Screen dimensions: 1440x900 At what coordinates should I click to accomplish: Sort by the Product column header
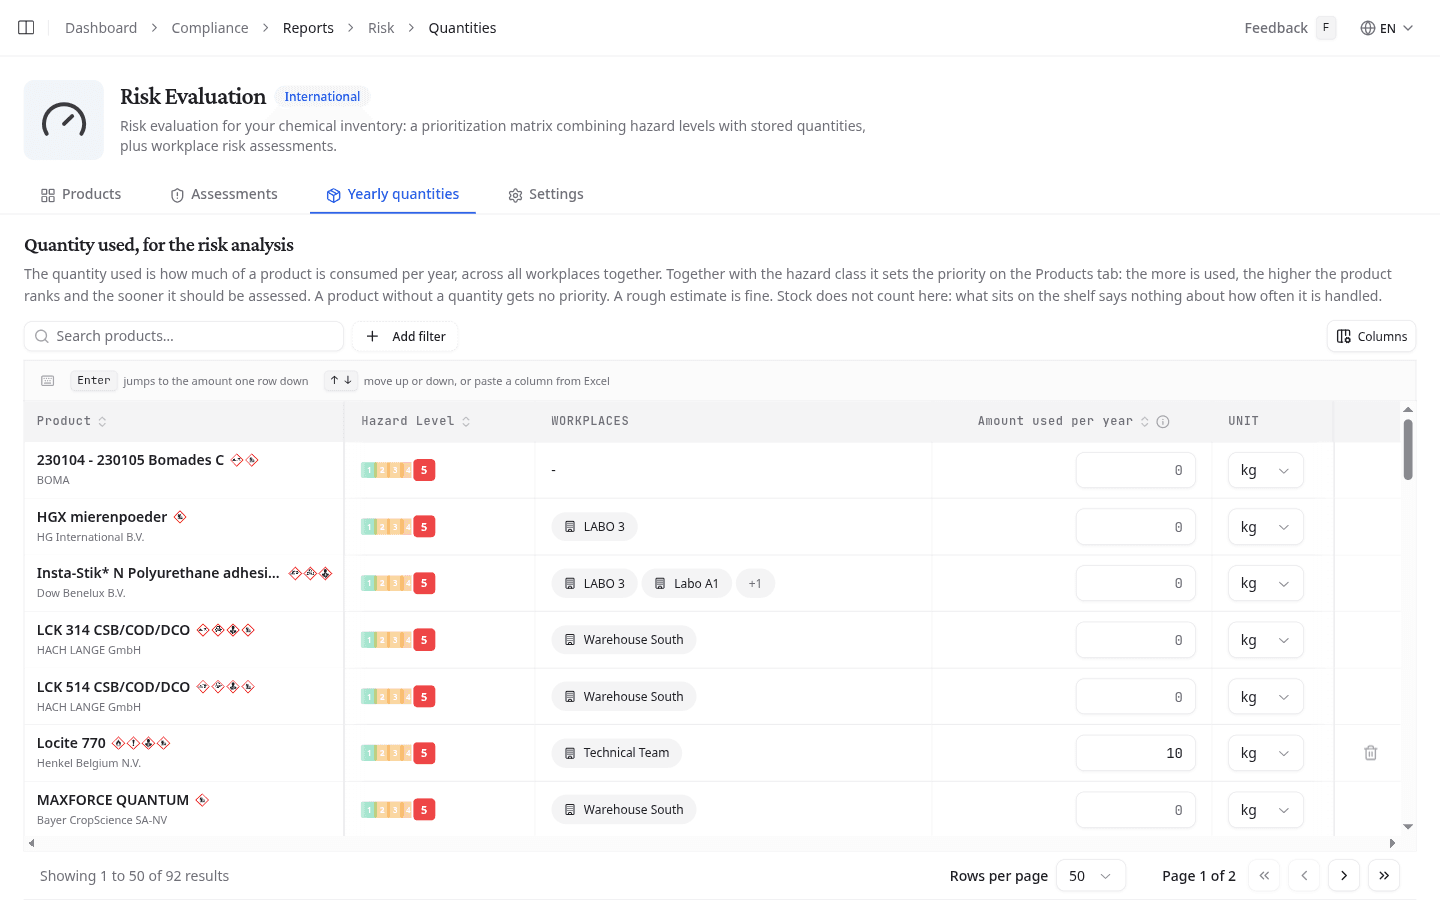coord(72,421)
